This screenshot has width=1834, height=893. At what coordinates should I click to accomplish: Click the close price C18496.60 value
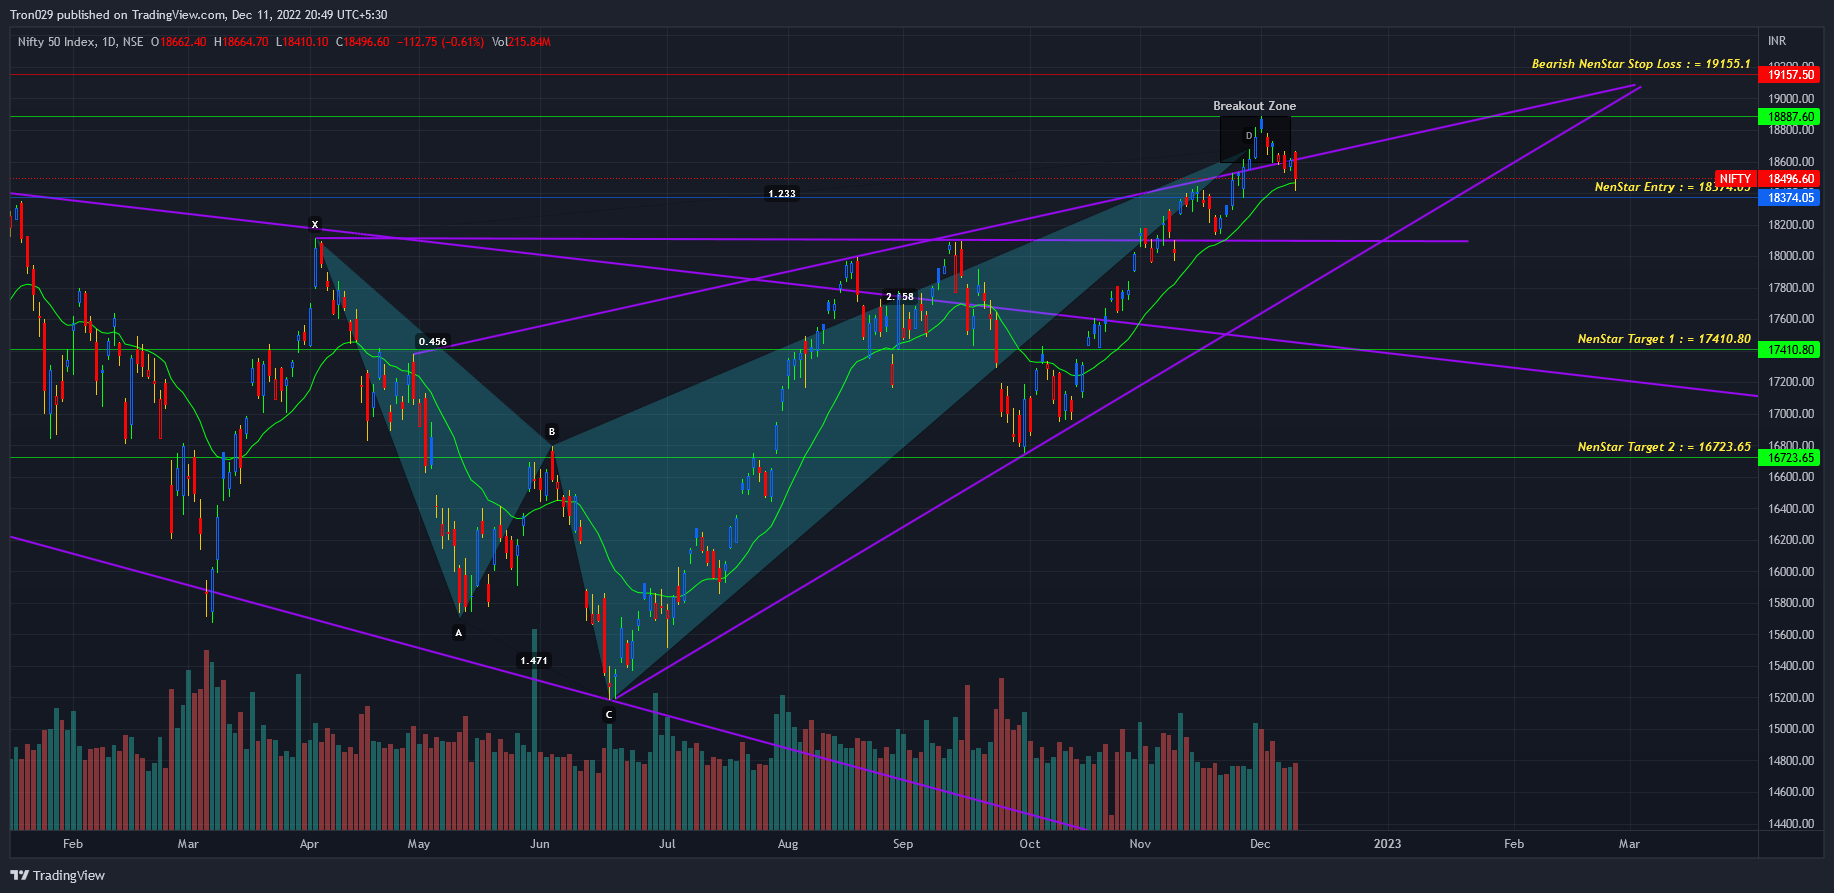pyautogui.click(x=363, y=42)
